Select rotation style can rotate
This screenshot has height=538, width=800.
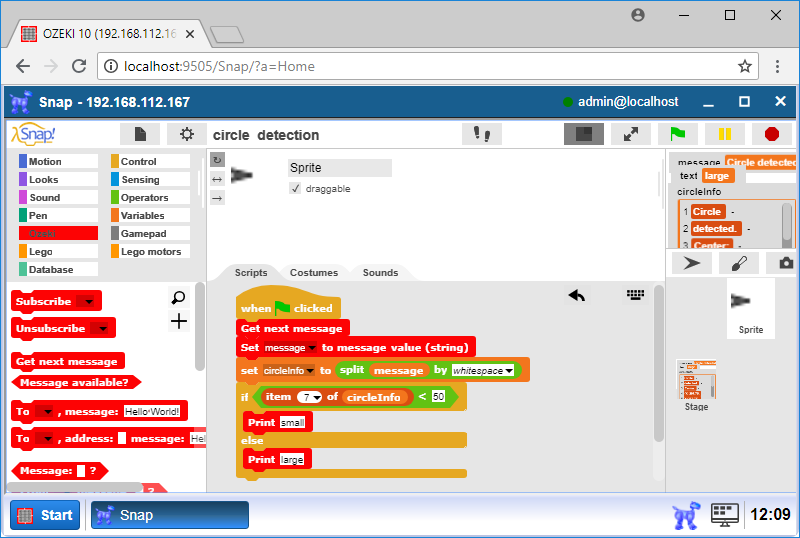[x=217, y=160]
